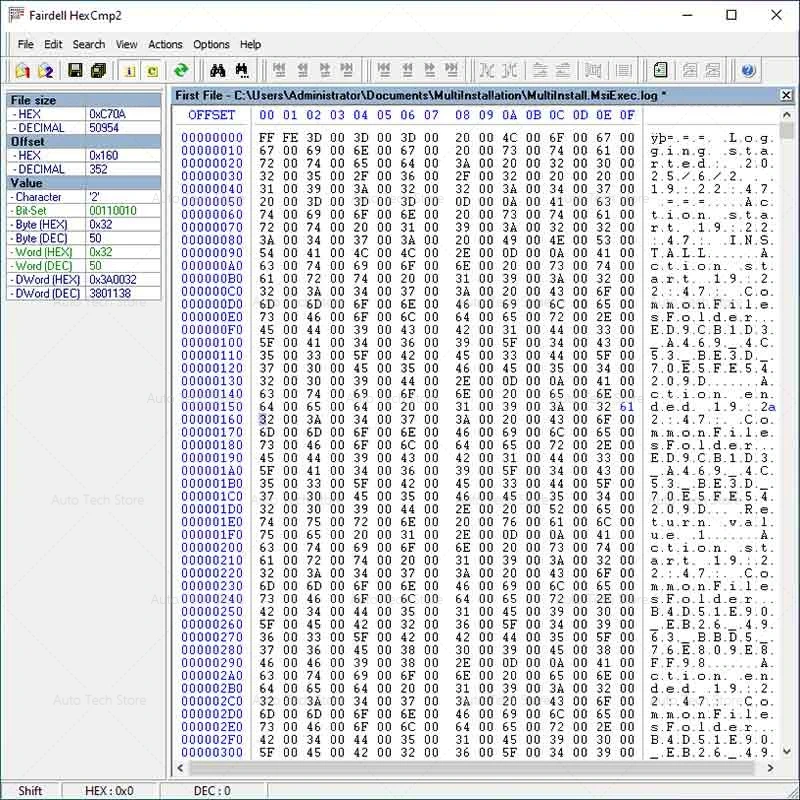Toggle the yellow 'c' toolbar button
Screen dimensions: 800x800
point(152,70)
